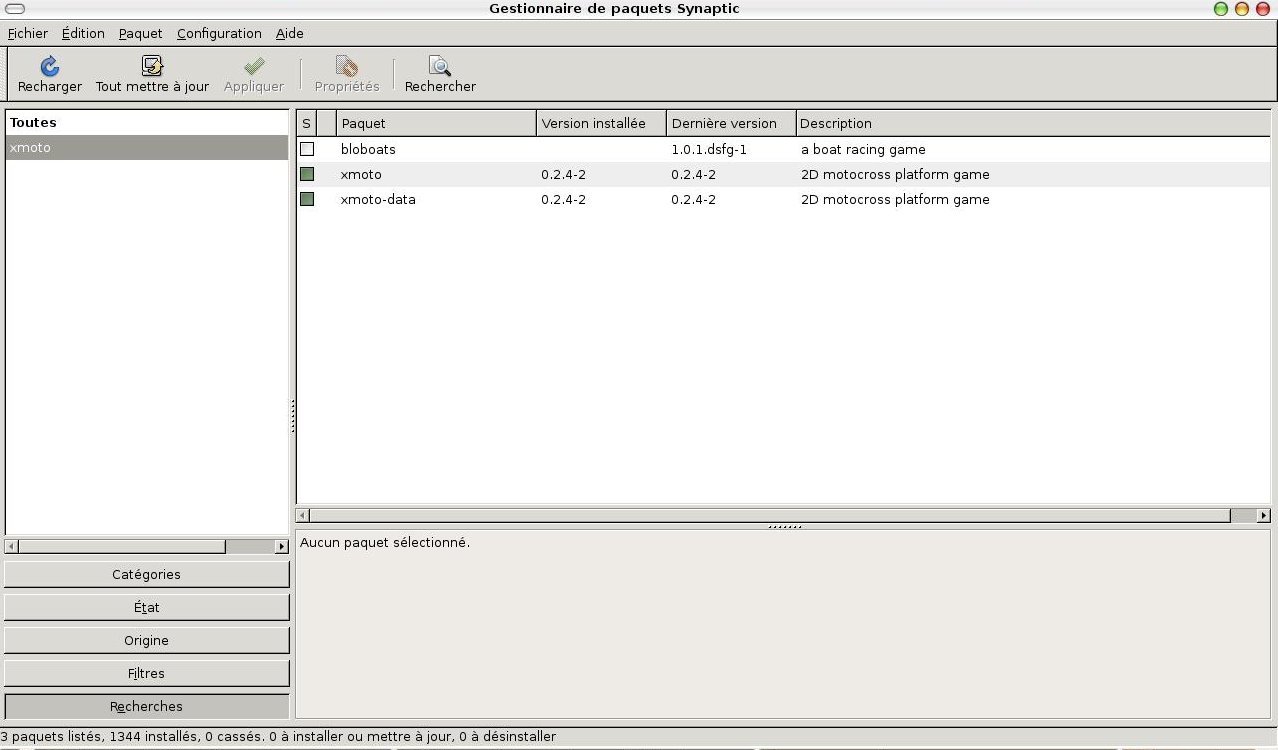Viewport: 1278px width, 750px height.
Task: Click the Propriétés toolbar icon
Action: tap(347, 66)
